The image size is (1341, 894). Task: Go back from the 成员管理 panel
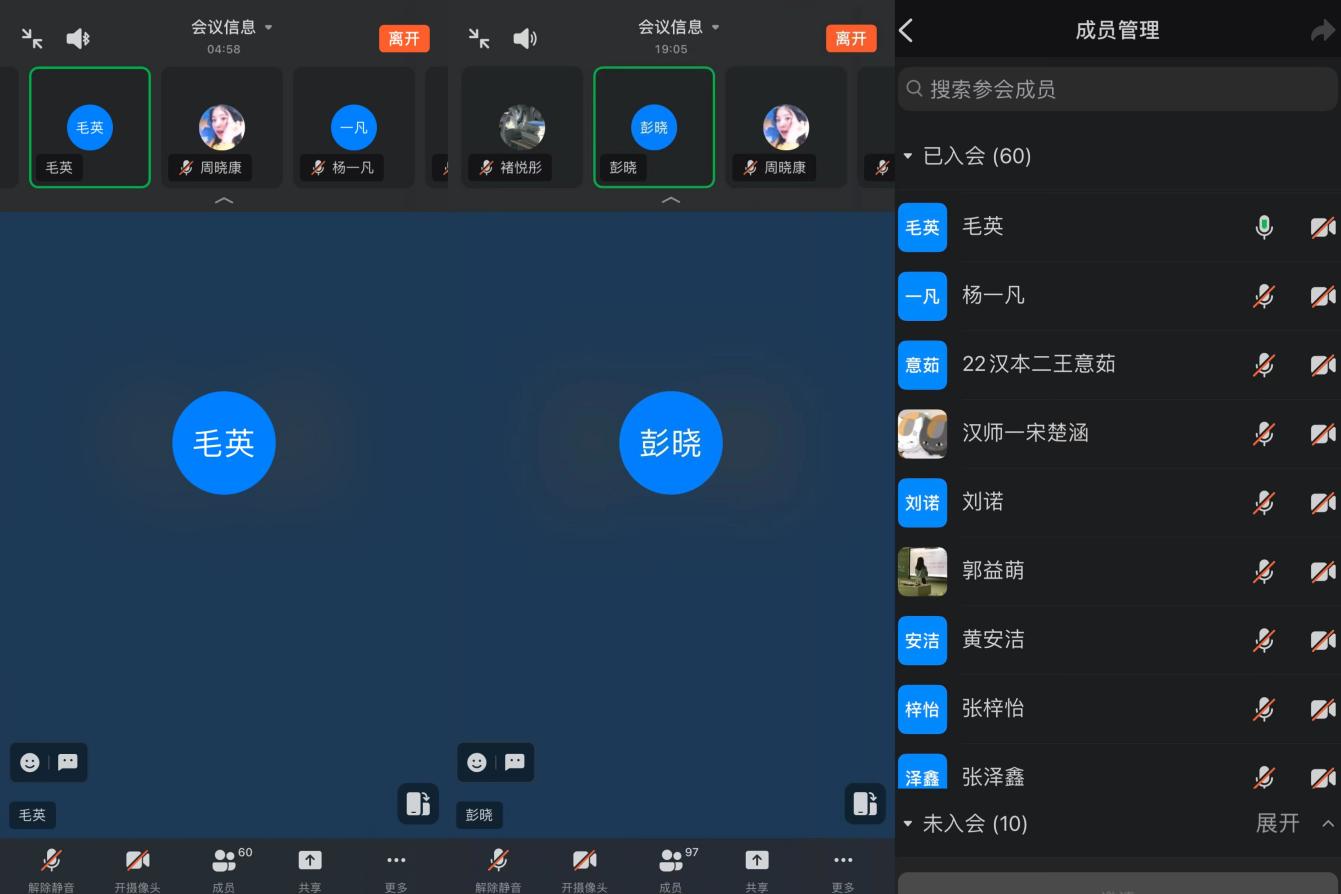pyautogui.click(x=907, y=30)
